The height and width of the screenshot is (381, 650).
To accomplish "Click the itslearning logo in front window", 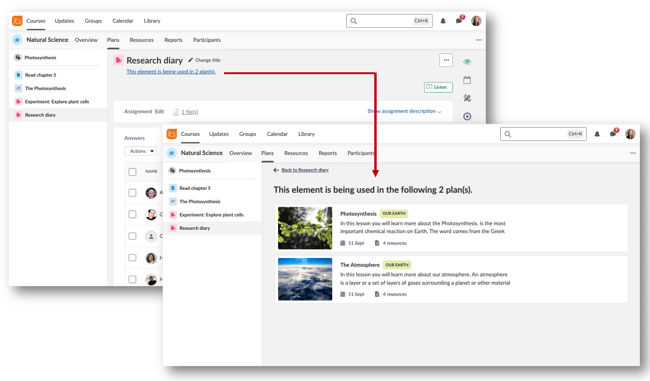I will [172, 134].
